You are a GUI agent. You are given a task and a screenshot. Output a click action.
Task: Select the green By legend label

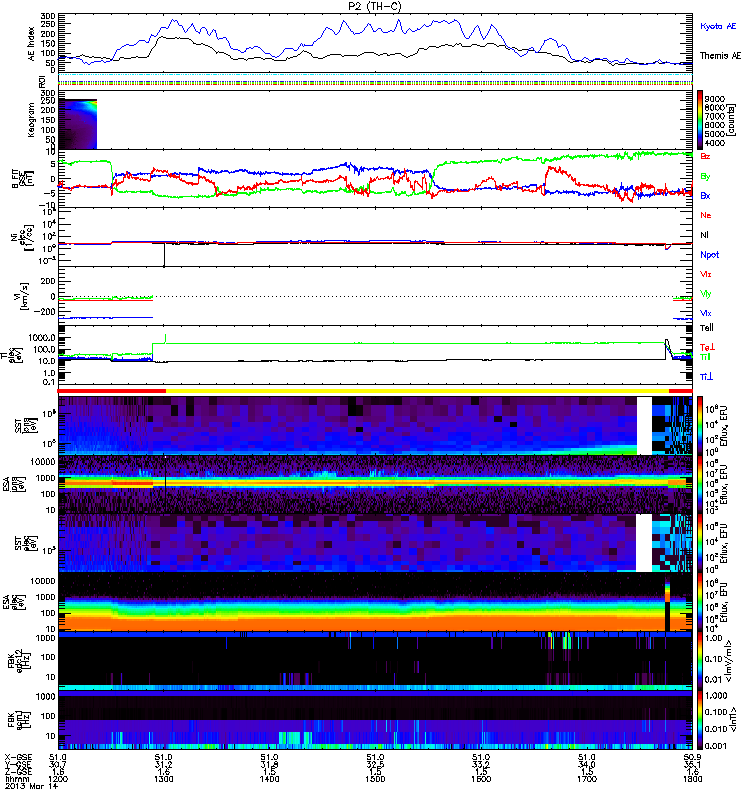705,177
